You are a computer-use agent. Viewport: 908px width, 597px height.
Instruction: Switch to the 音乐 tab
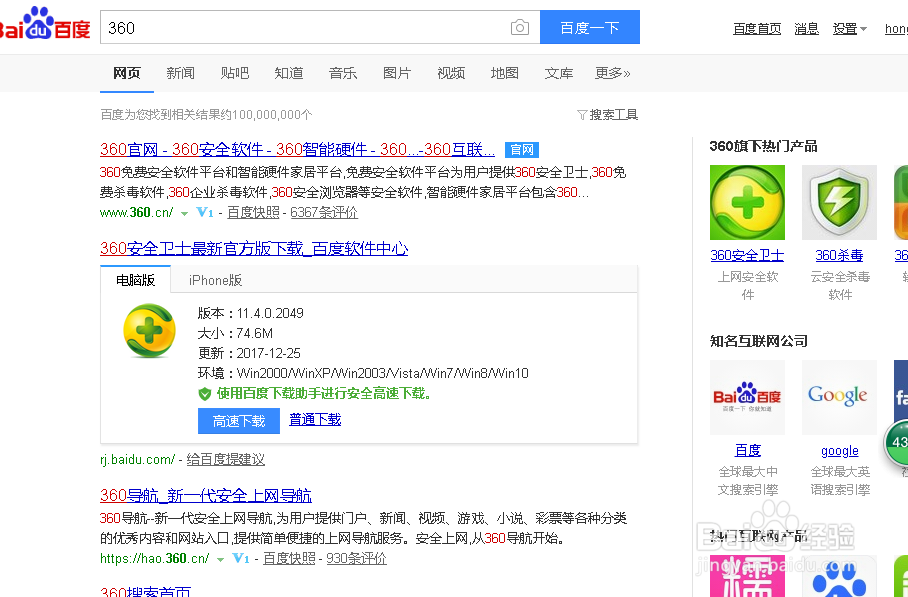(343, 73)
